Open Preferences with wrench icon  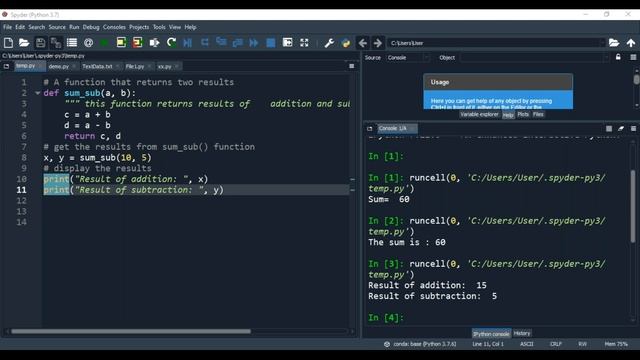coord(329,42)
